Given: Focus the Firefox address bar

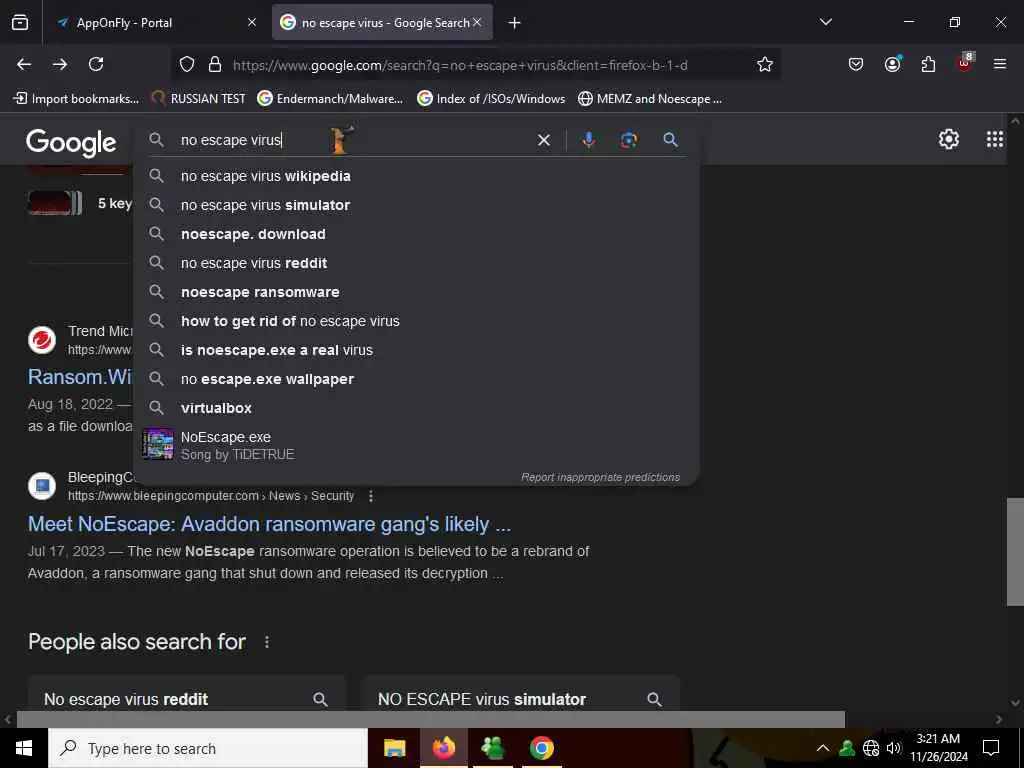Looking at the screenshot, I should coord(460,65).
